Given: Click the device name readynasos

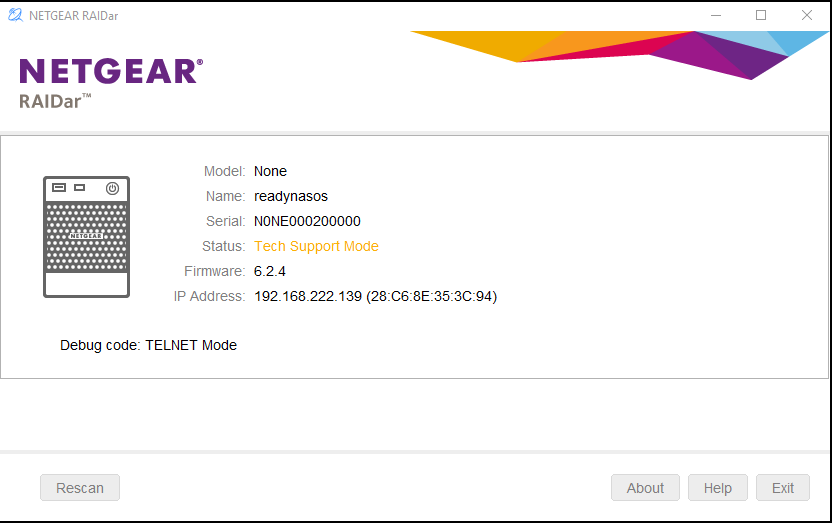Looking at the screenshot, I should 291,196.
